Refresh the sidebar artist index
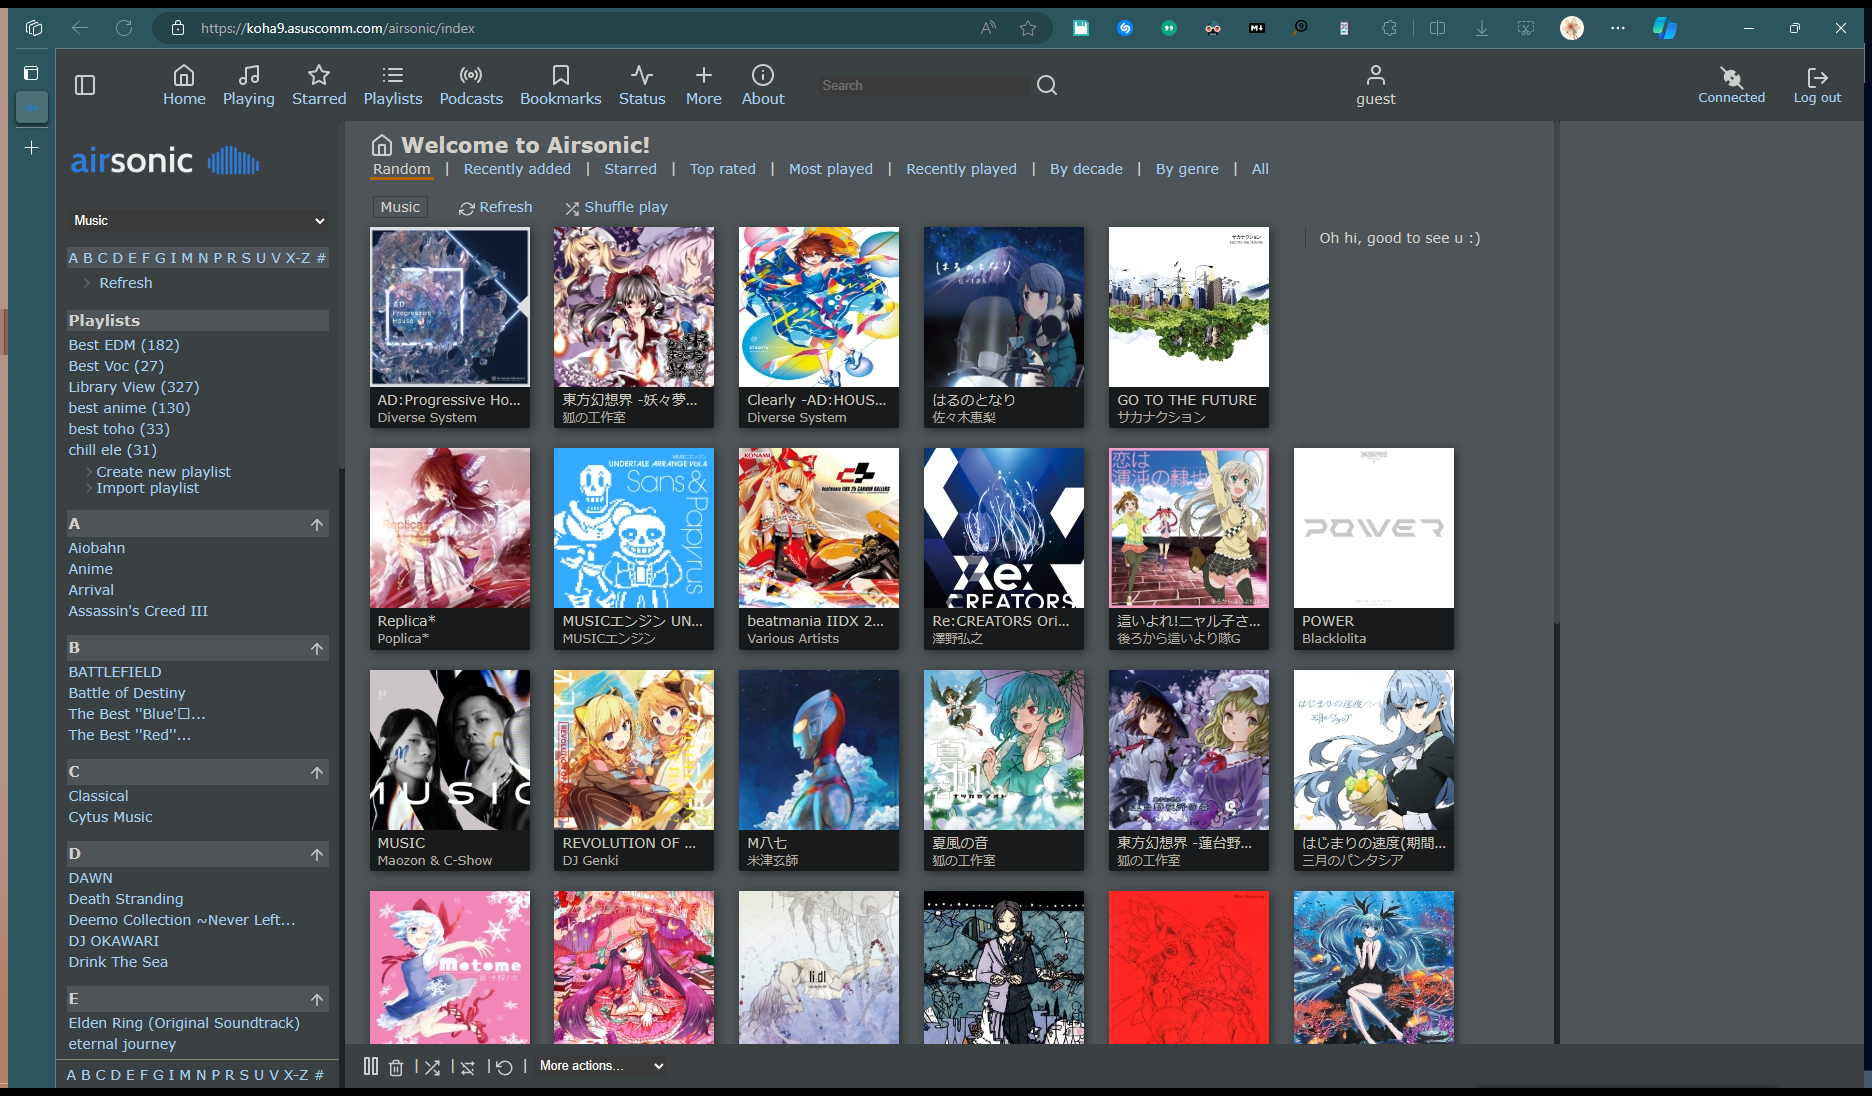This screenshot has height=1096, width=1872. pos(125,283)
